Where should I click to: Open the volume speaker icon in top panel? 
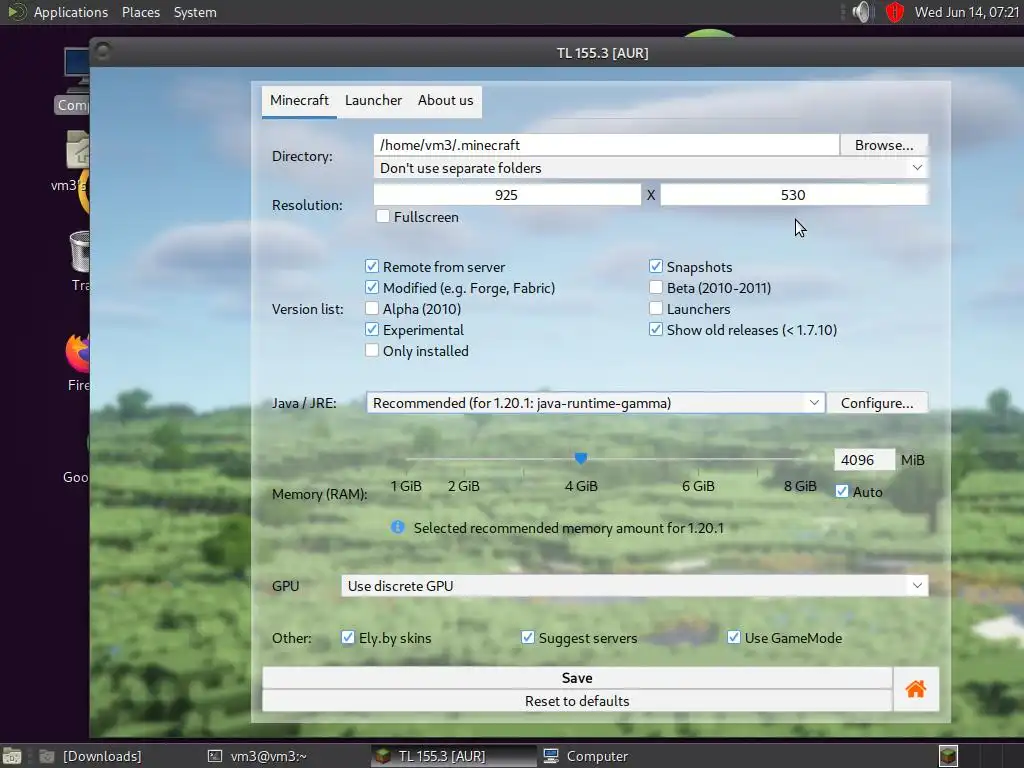coord(862,12)
